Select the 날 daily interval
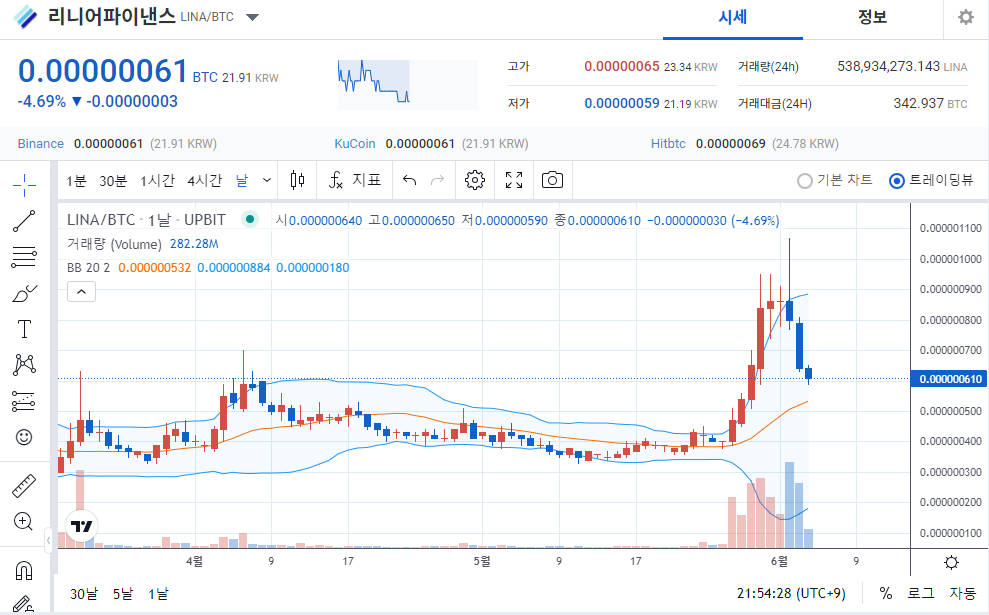 pyautogui.click(x=242, y=181)
